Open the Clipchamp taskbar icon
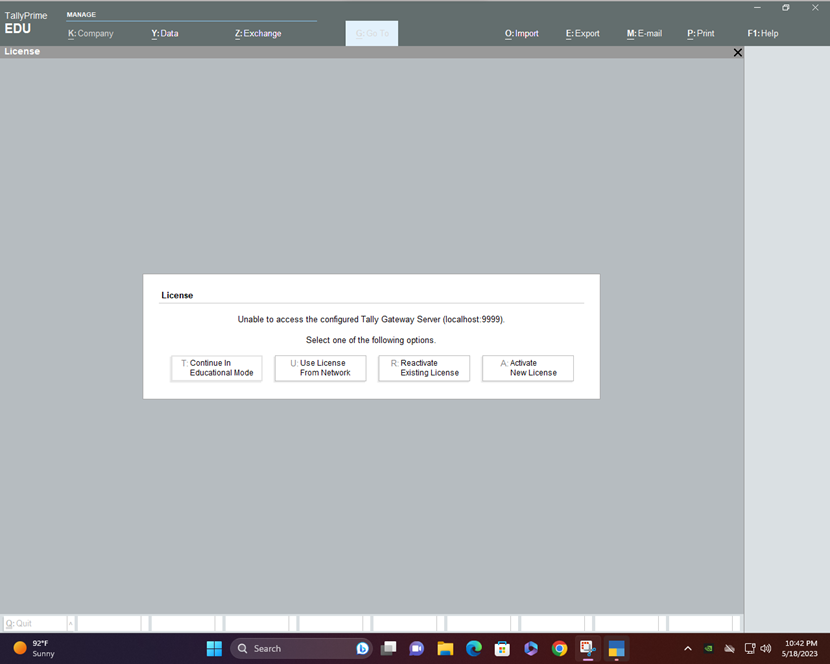The width and height of the screenshot is (830, 664). click(x=530, y=648)
